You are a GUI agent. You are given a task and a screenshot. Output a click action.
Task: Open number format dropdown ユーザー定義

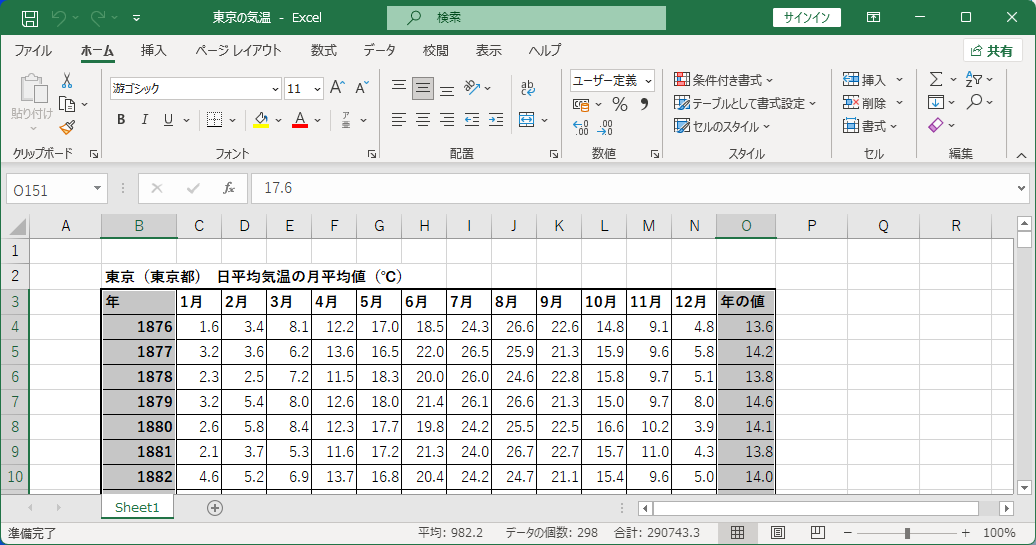(648, 81)
